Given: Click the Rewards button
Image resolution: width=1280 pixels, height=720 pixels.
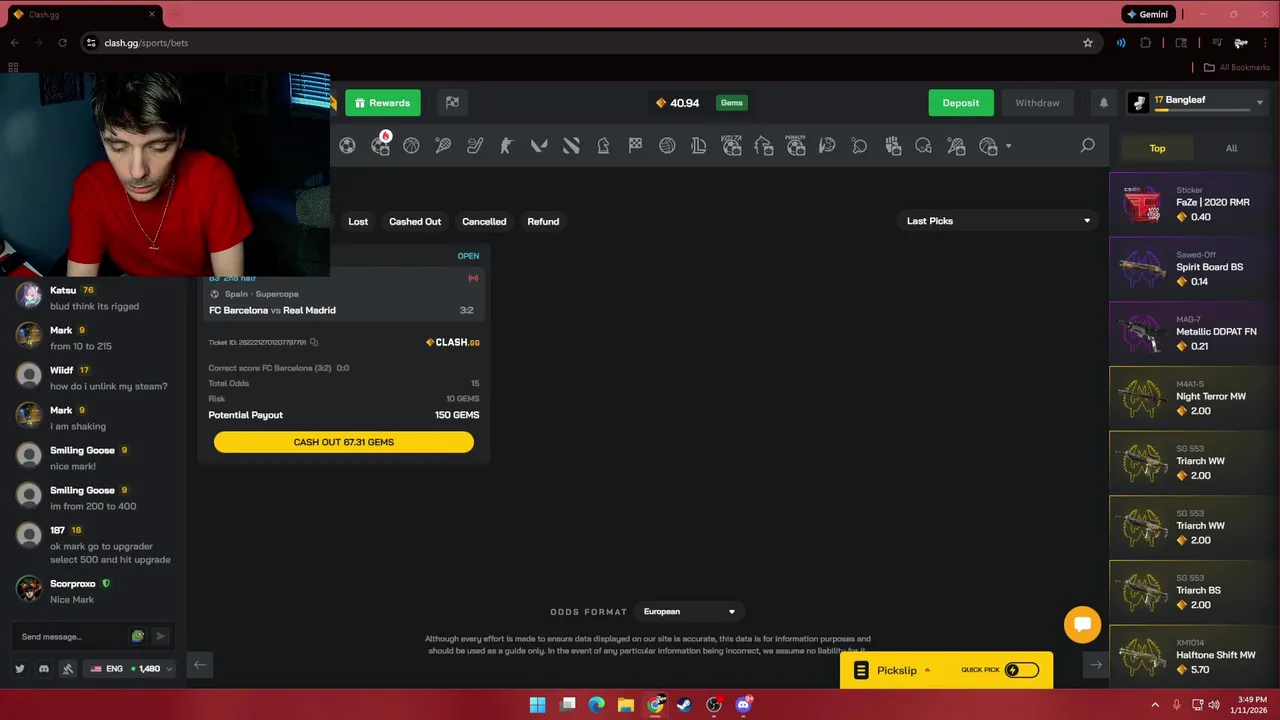Looking at the screenshot, I should (x=383, y=103).
